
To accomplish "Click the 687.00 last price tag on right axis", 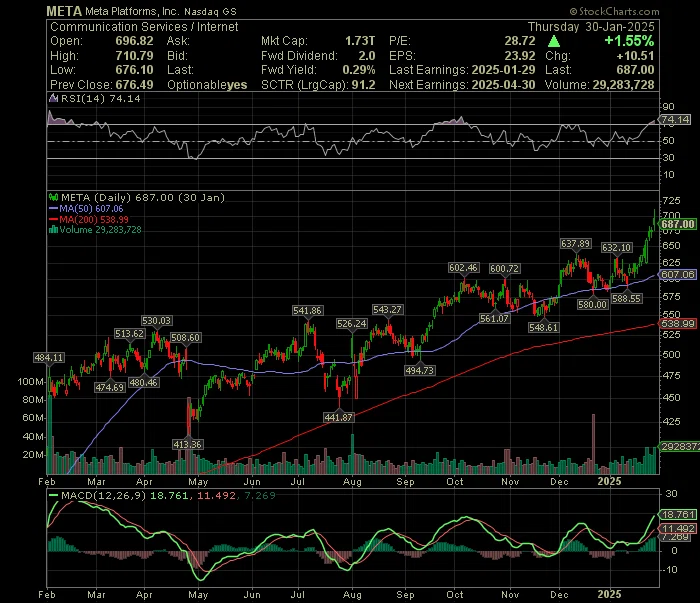I will 678,224.
